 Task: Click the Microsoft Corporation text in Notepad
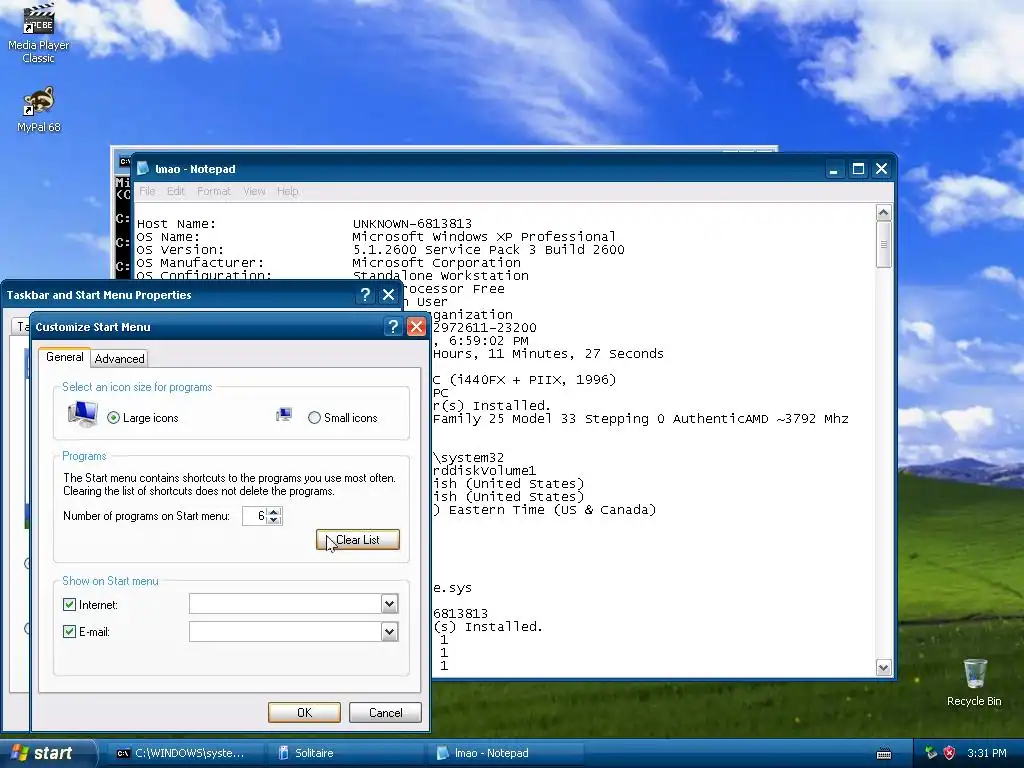(436, 263)
